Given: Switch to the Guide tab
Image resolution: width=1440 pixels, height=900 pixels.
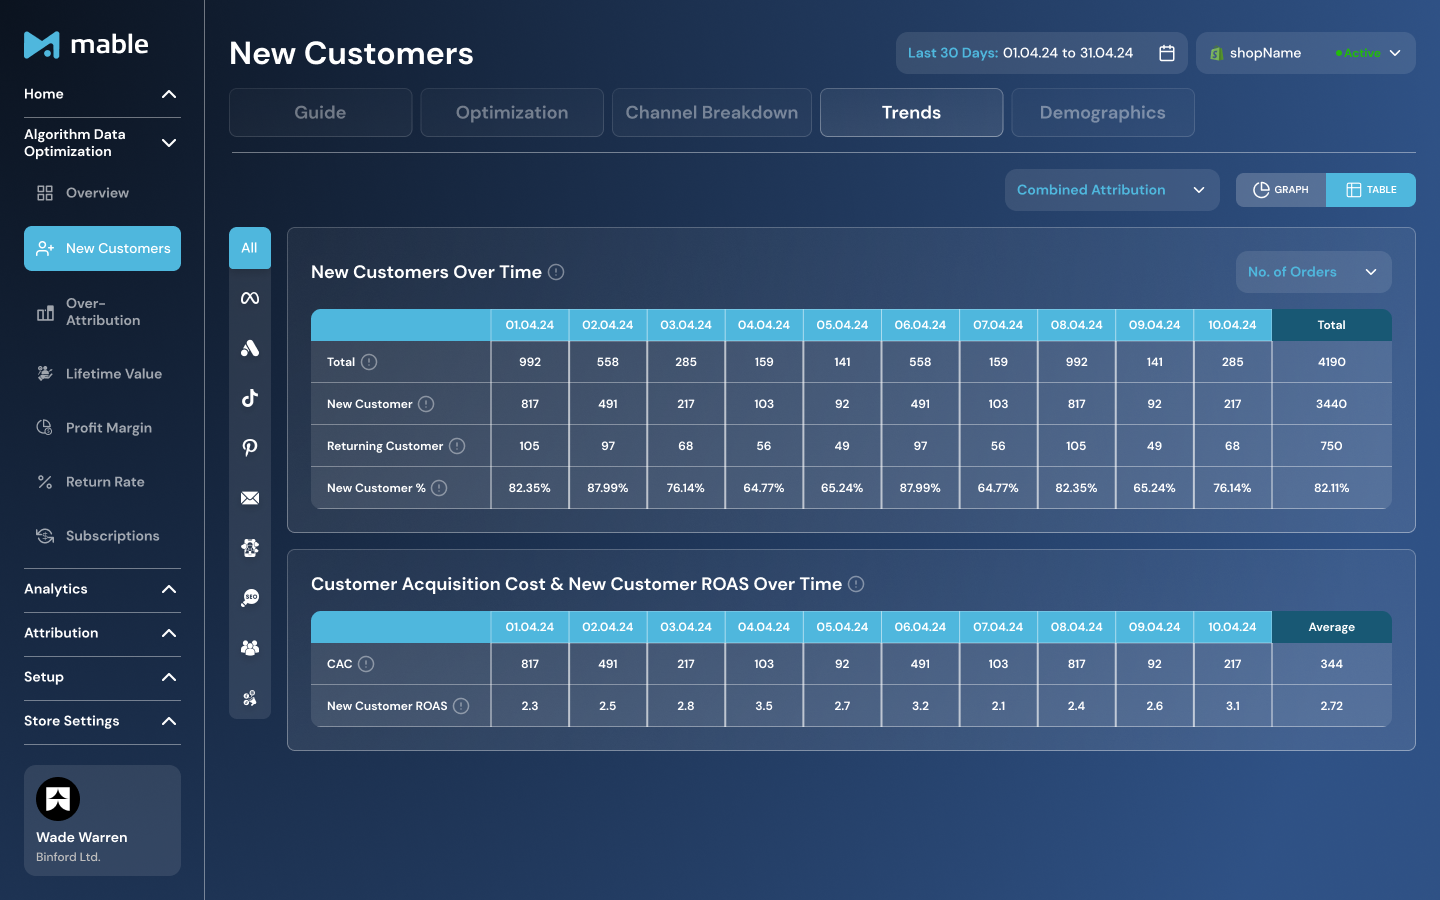Looking at the screenshot, I should point(321,112).
